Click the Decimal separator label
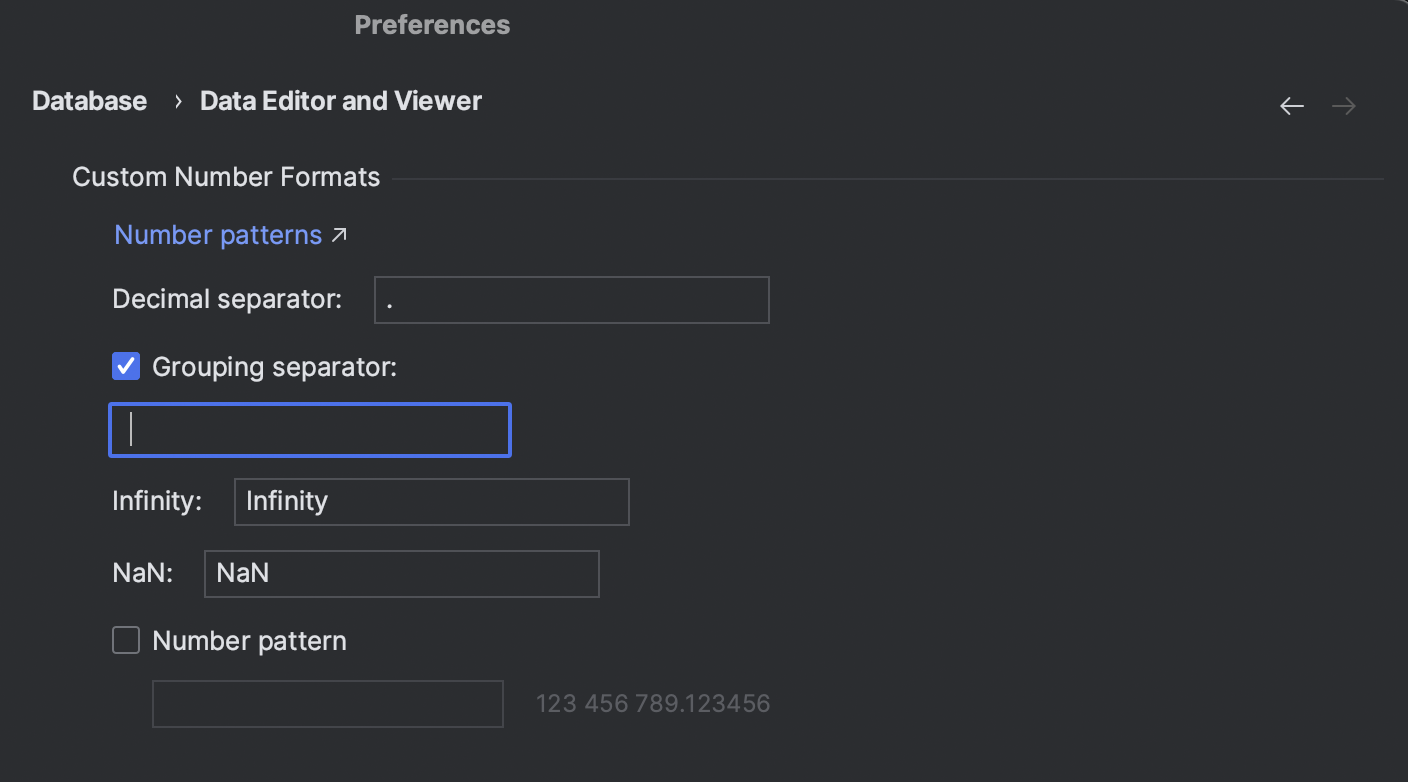This screenshot has width=1408, height=782. pyautogui.click(x=227, y=299)
